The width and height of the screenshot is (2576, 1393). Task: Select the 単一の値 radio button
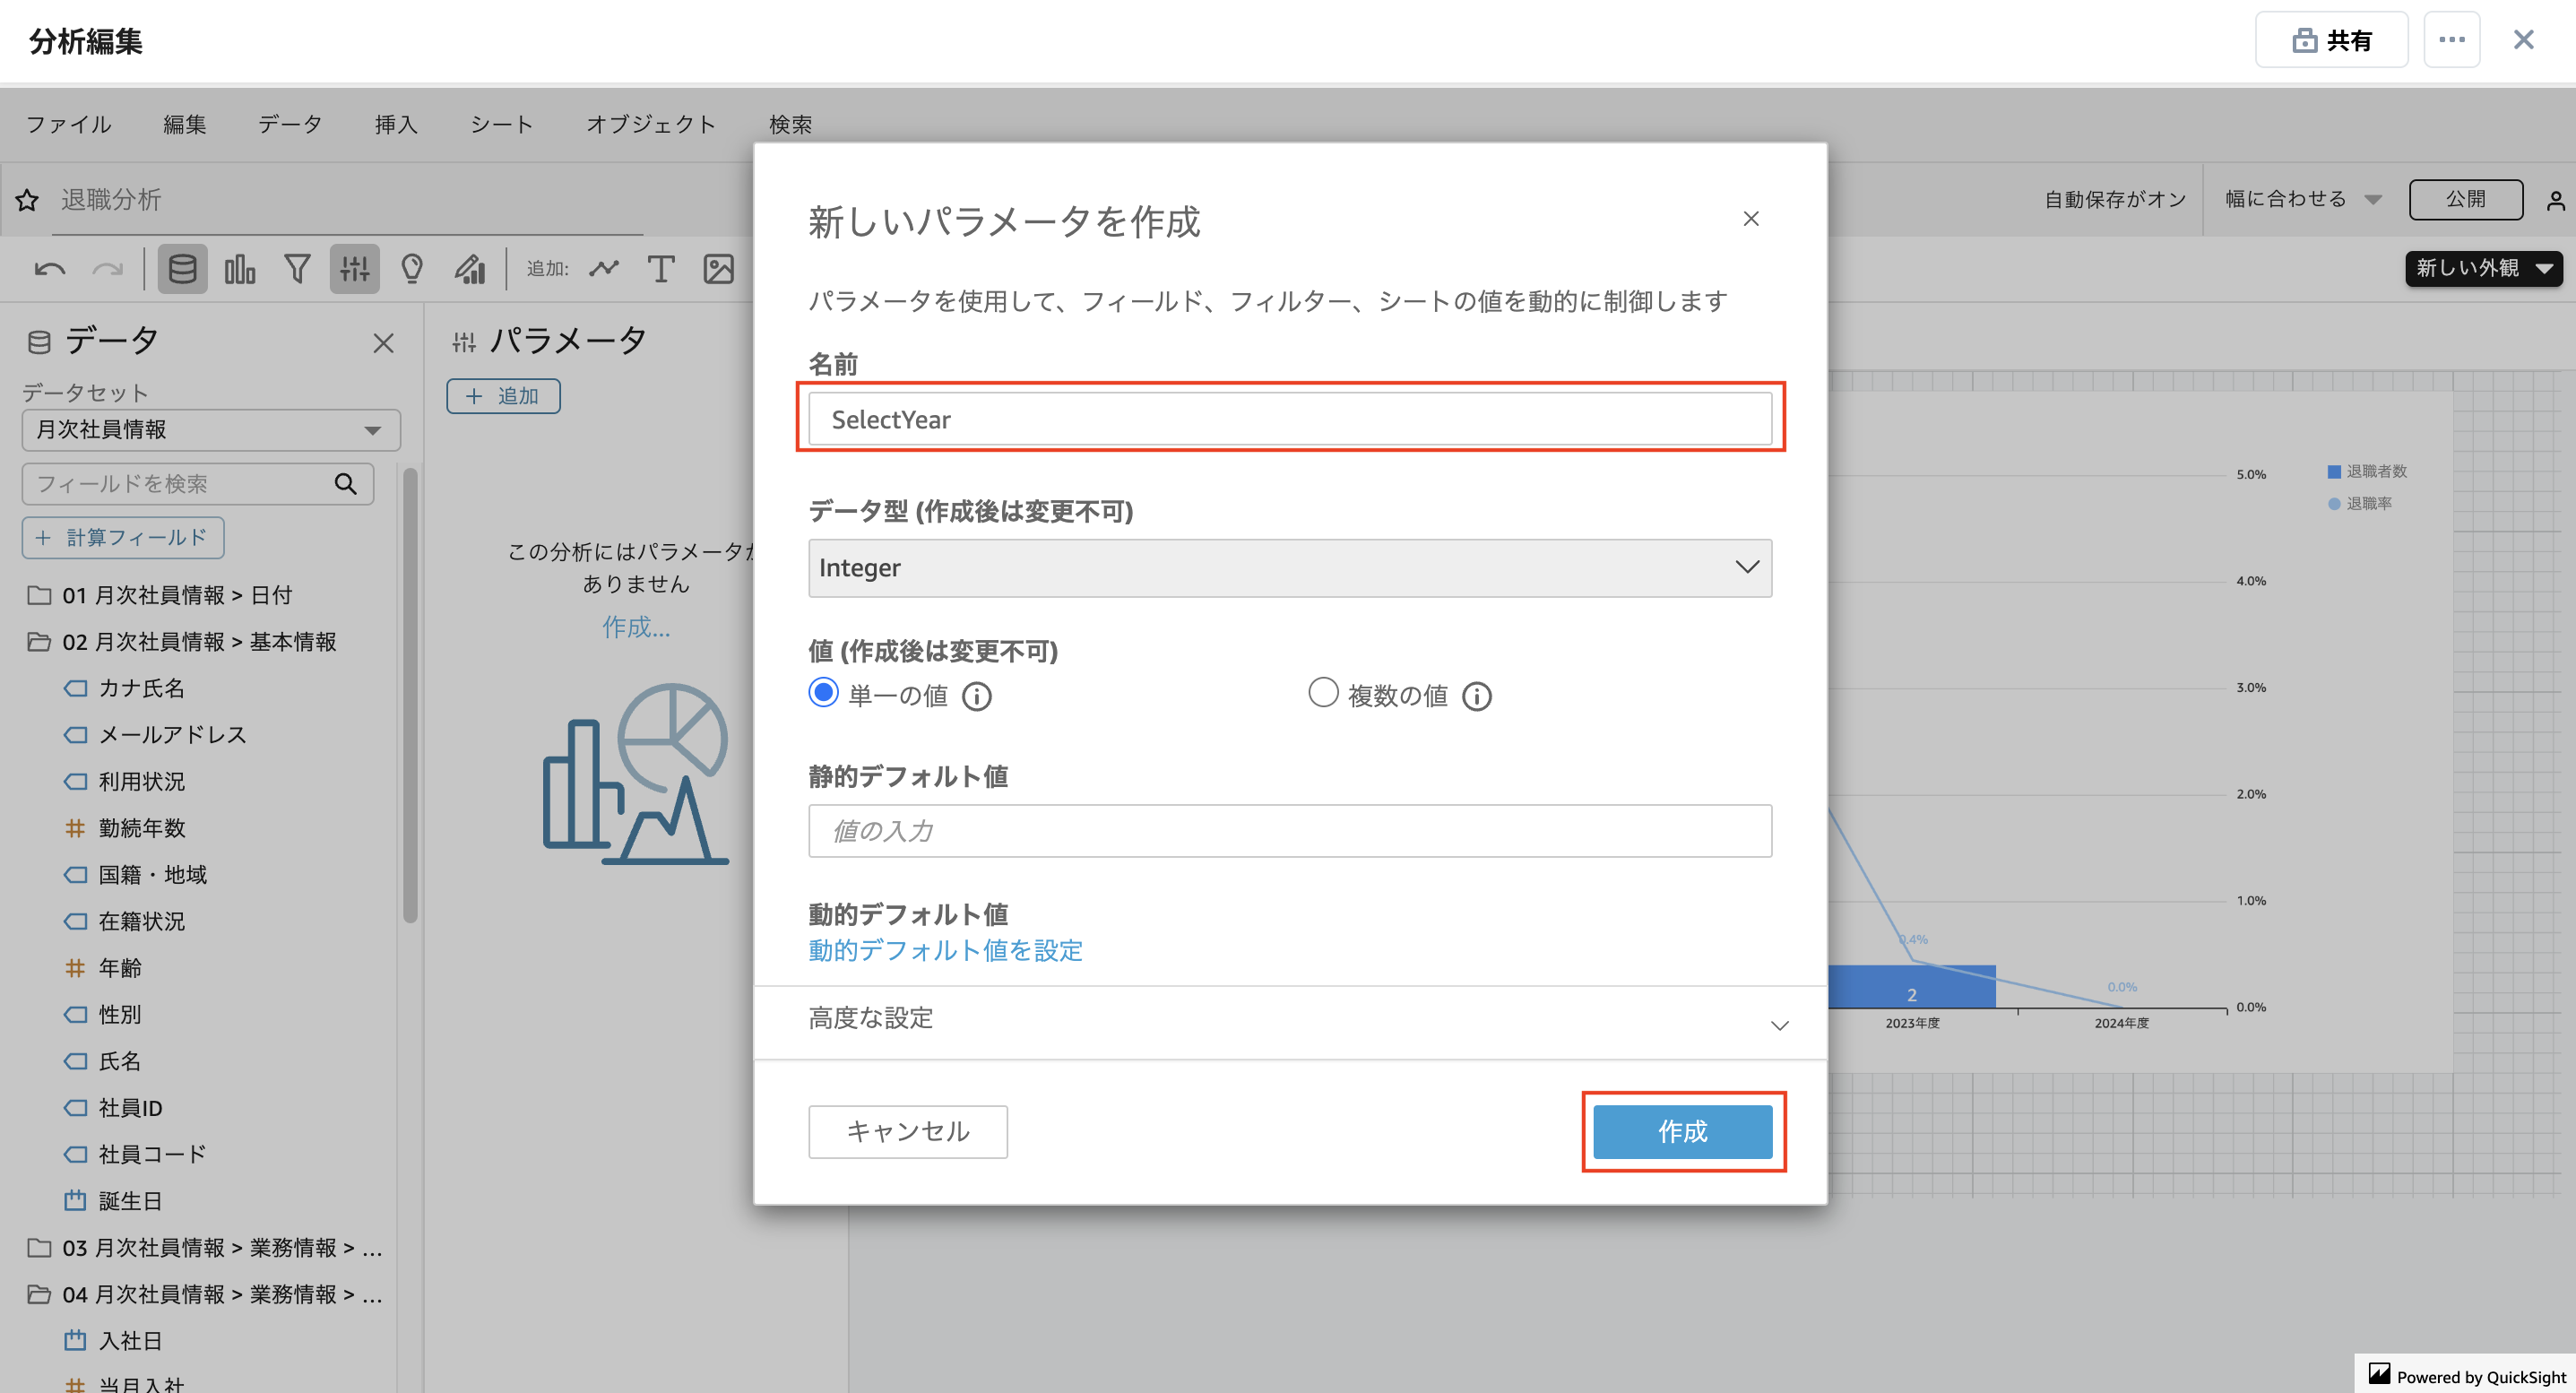(823, 692)
